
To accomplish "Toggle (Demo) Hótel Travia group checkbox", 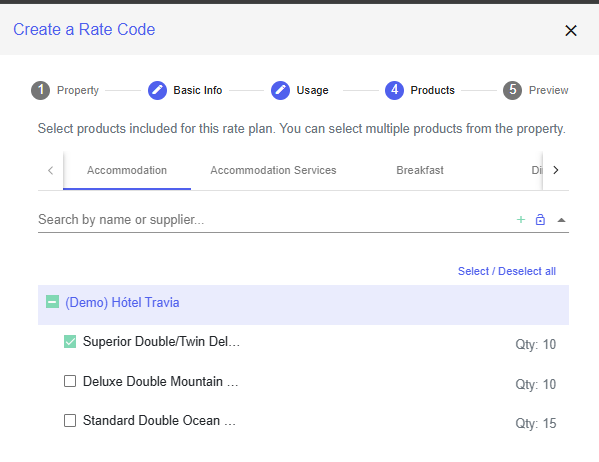I will [x=52, y=302].
